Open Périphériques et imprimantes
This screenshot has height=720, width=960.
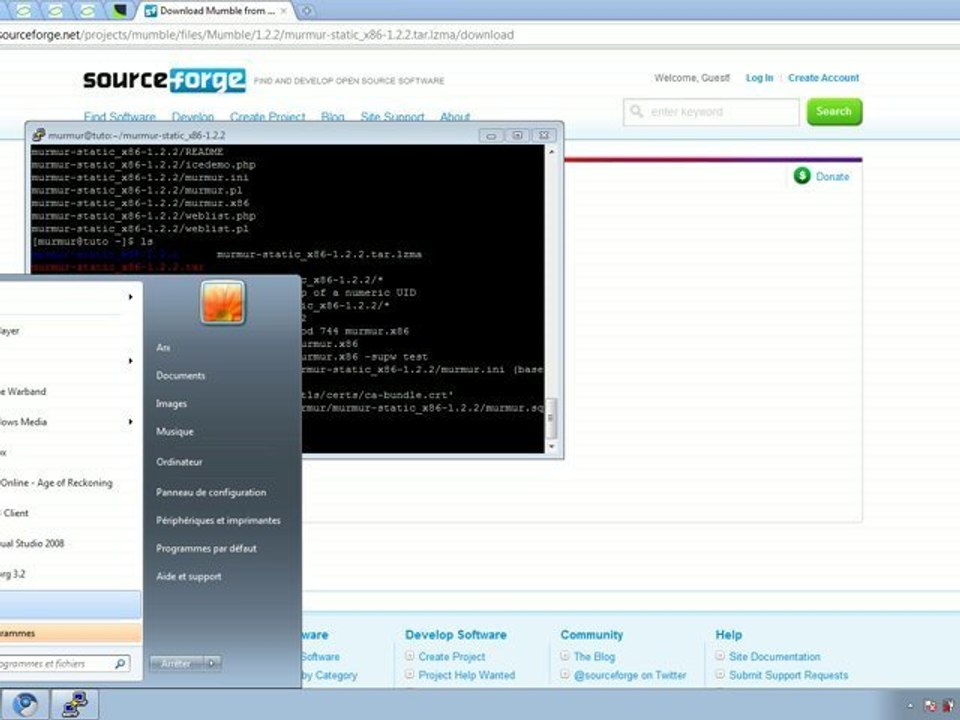218,520
